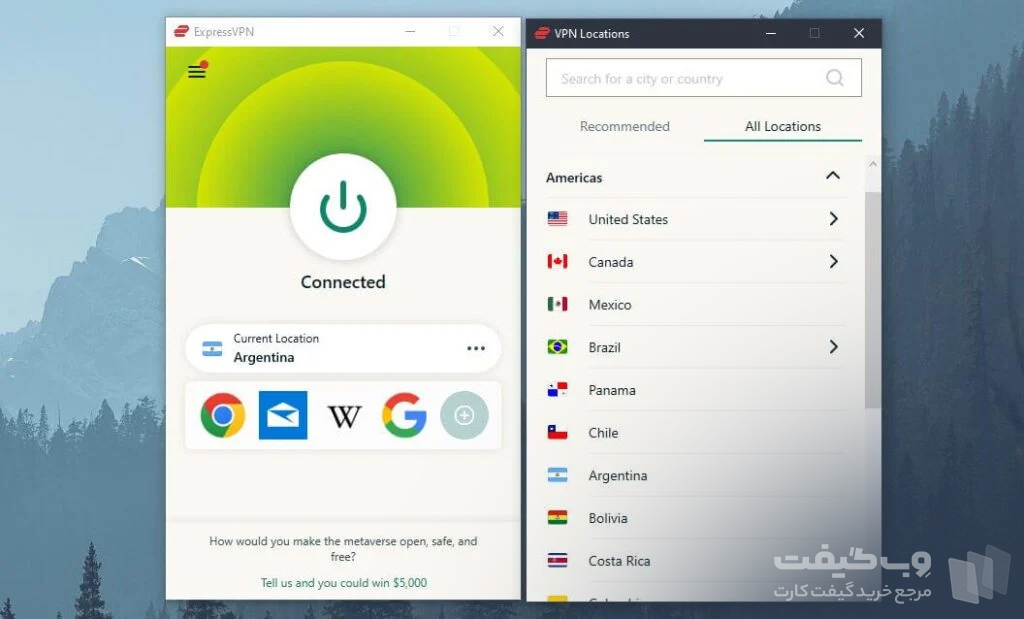The width and height of the screenshot is (1024, 619).
Task: Click the Costa Rica flag icon
Action: (557, 560)
